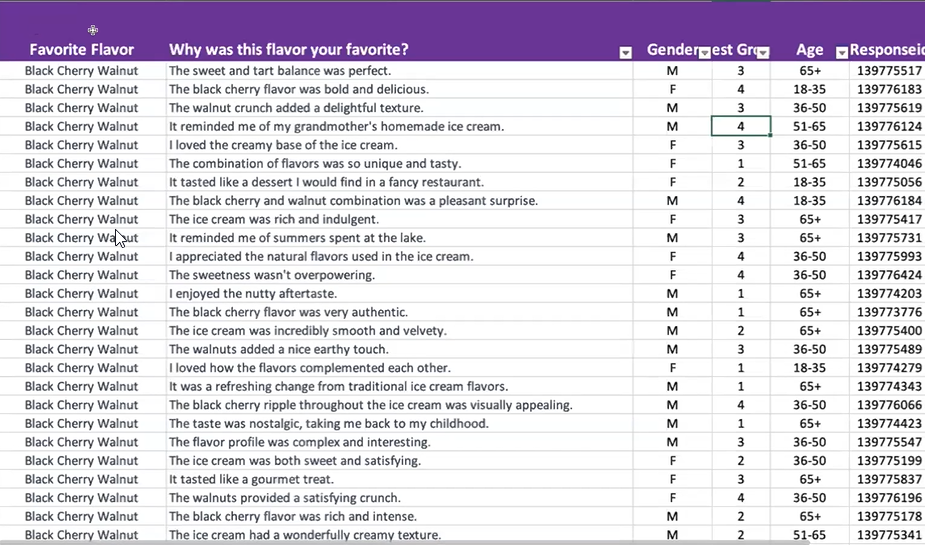The height and width of the screenshot is (545, 925).
Task: Select the 'refreshing change from traditional' cell
Action: pyautogui.click(x=399, y=386)
